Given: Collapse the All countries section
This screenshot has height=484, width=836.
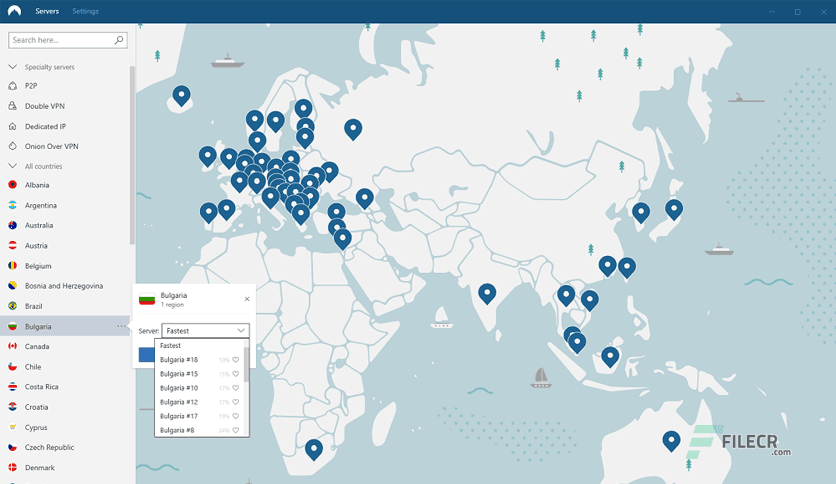Looking at the screenshot, I should 13,166.
